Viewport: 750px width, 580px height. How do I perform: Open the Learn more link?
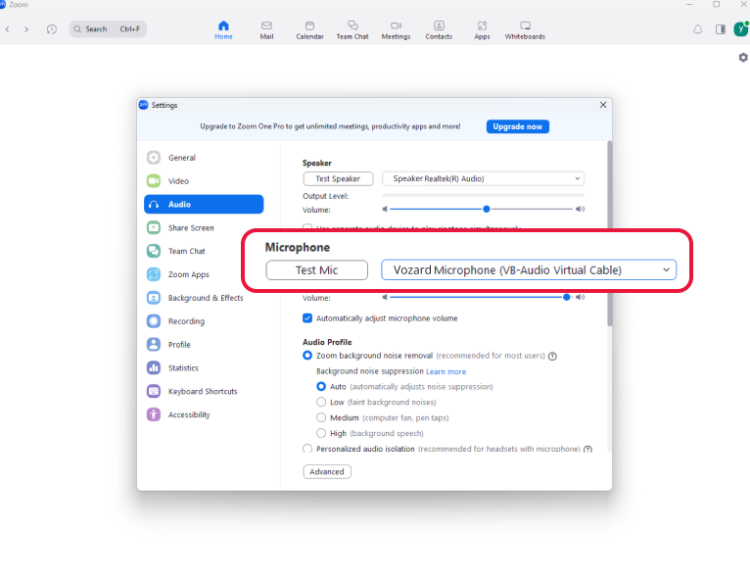(446, 372)
